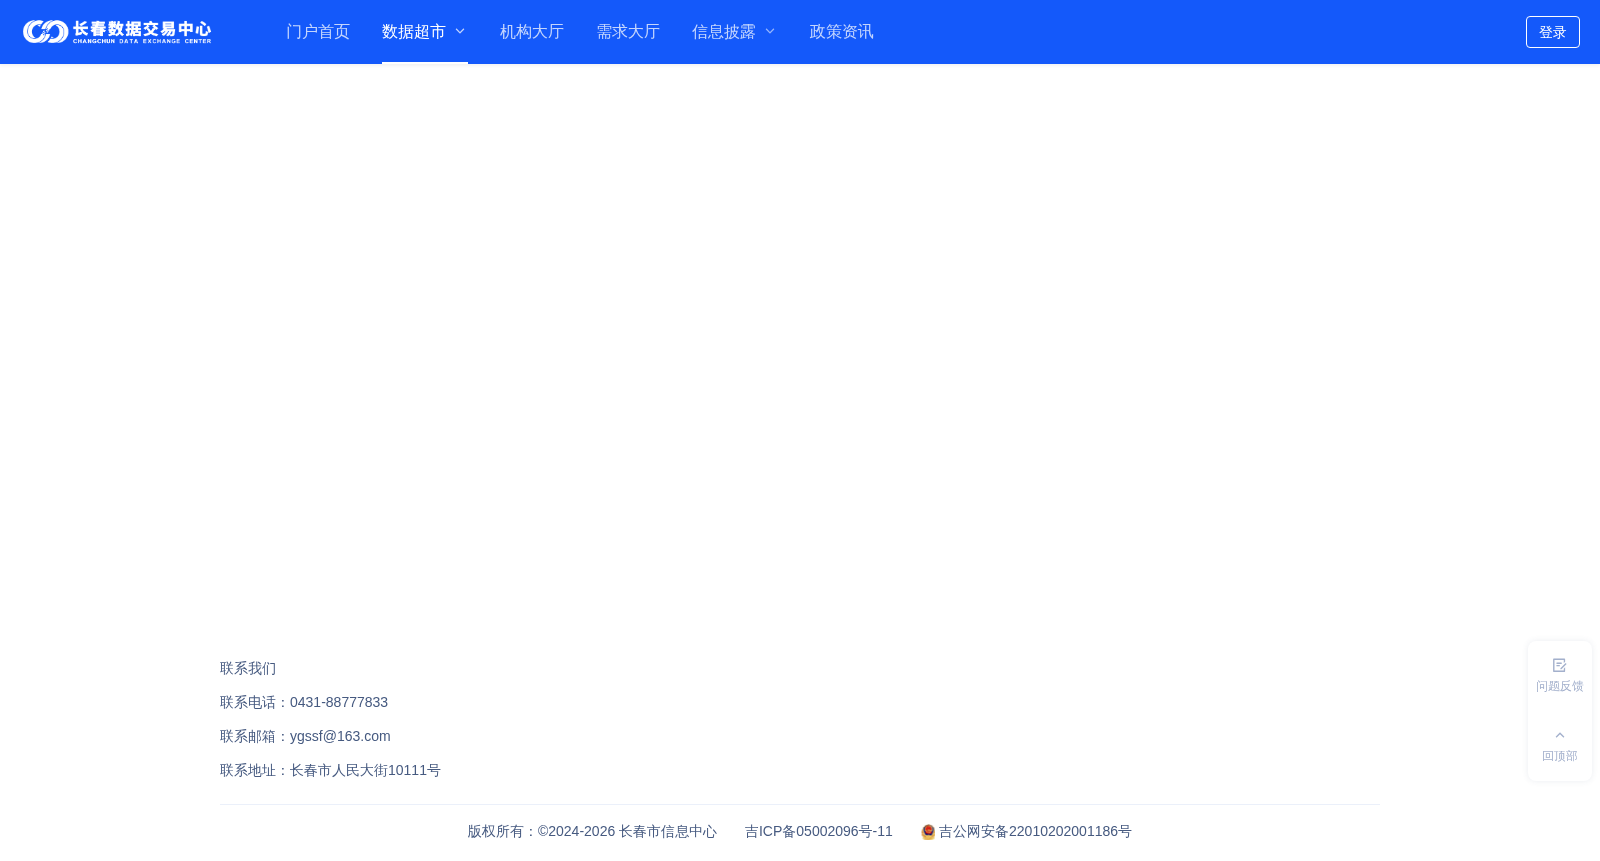Open the 门户首页 menu item

[x=318, y=32]
